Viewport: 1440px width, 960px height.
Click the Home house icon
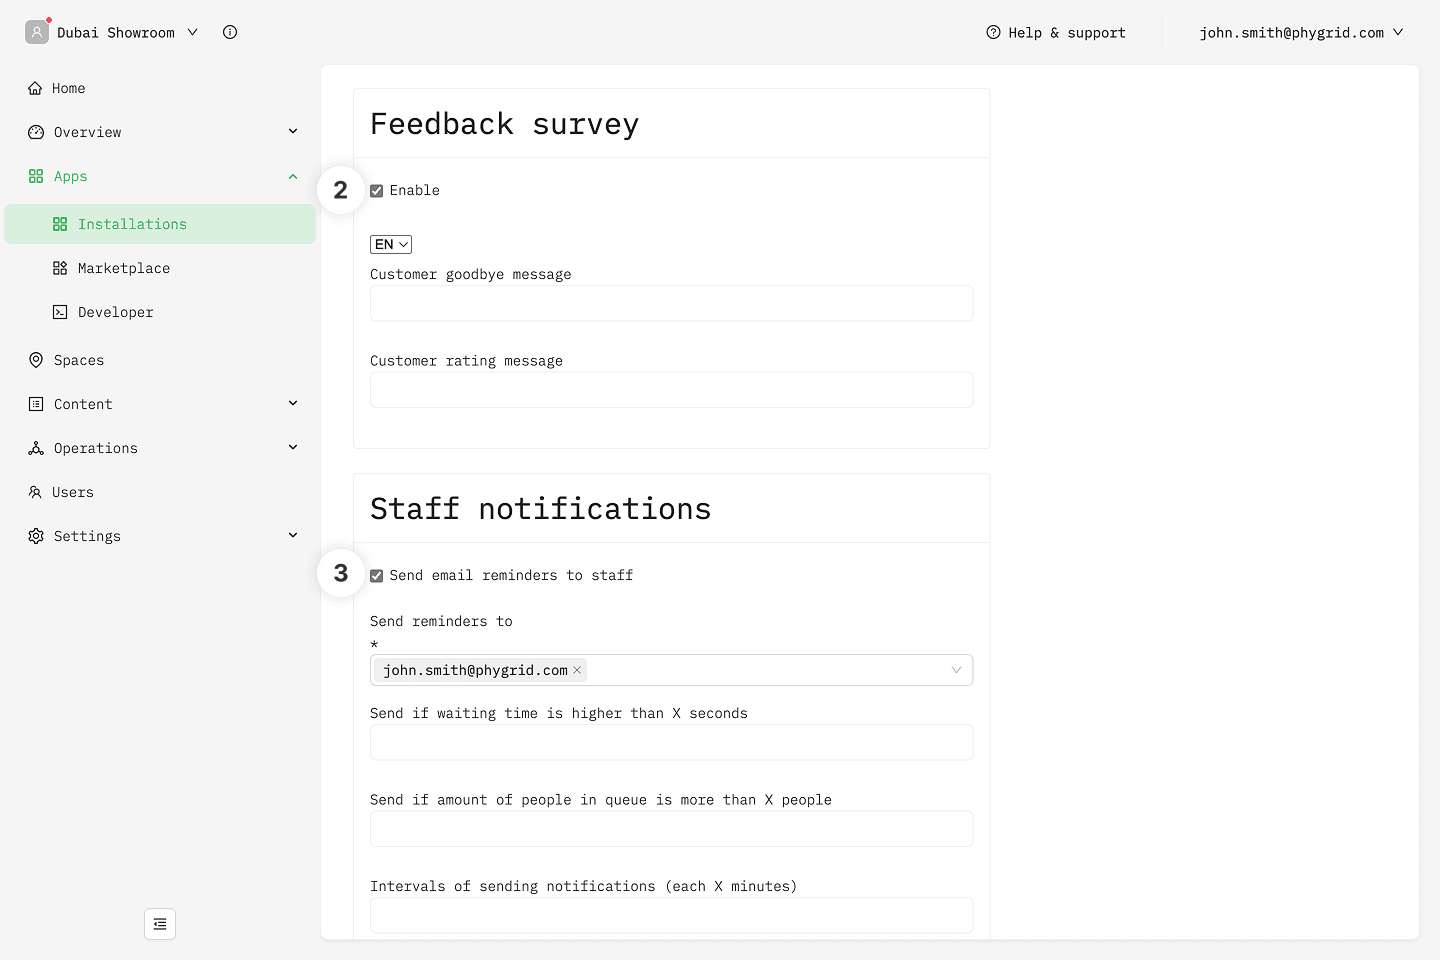point(35,88)
